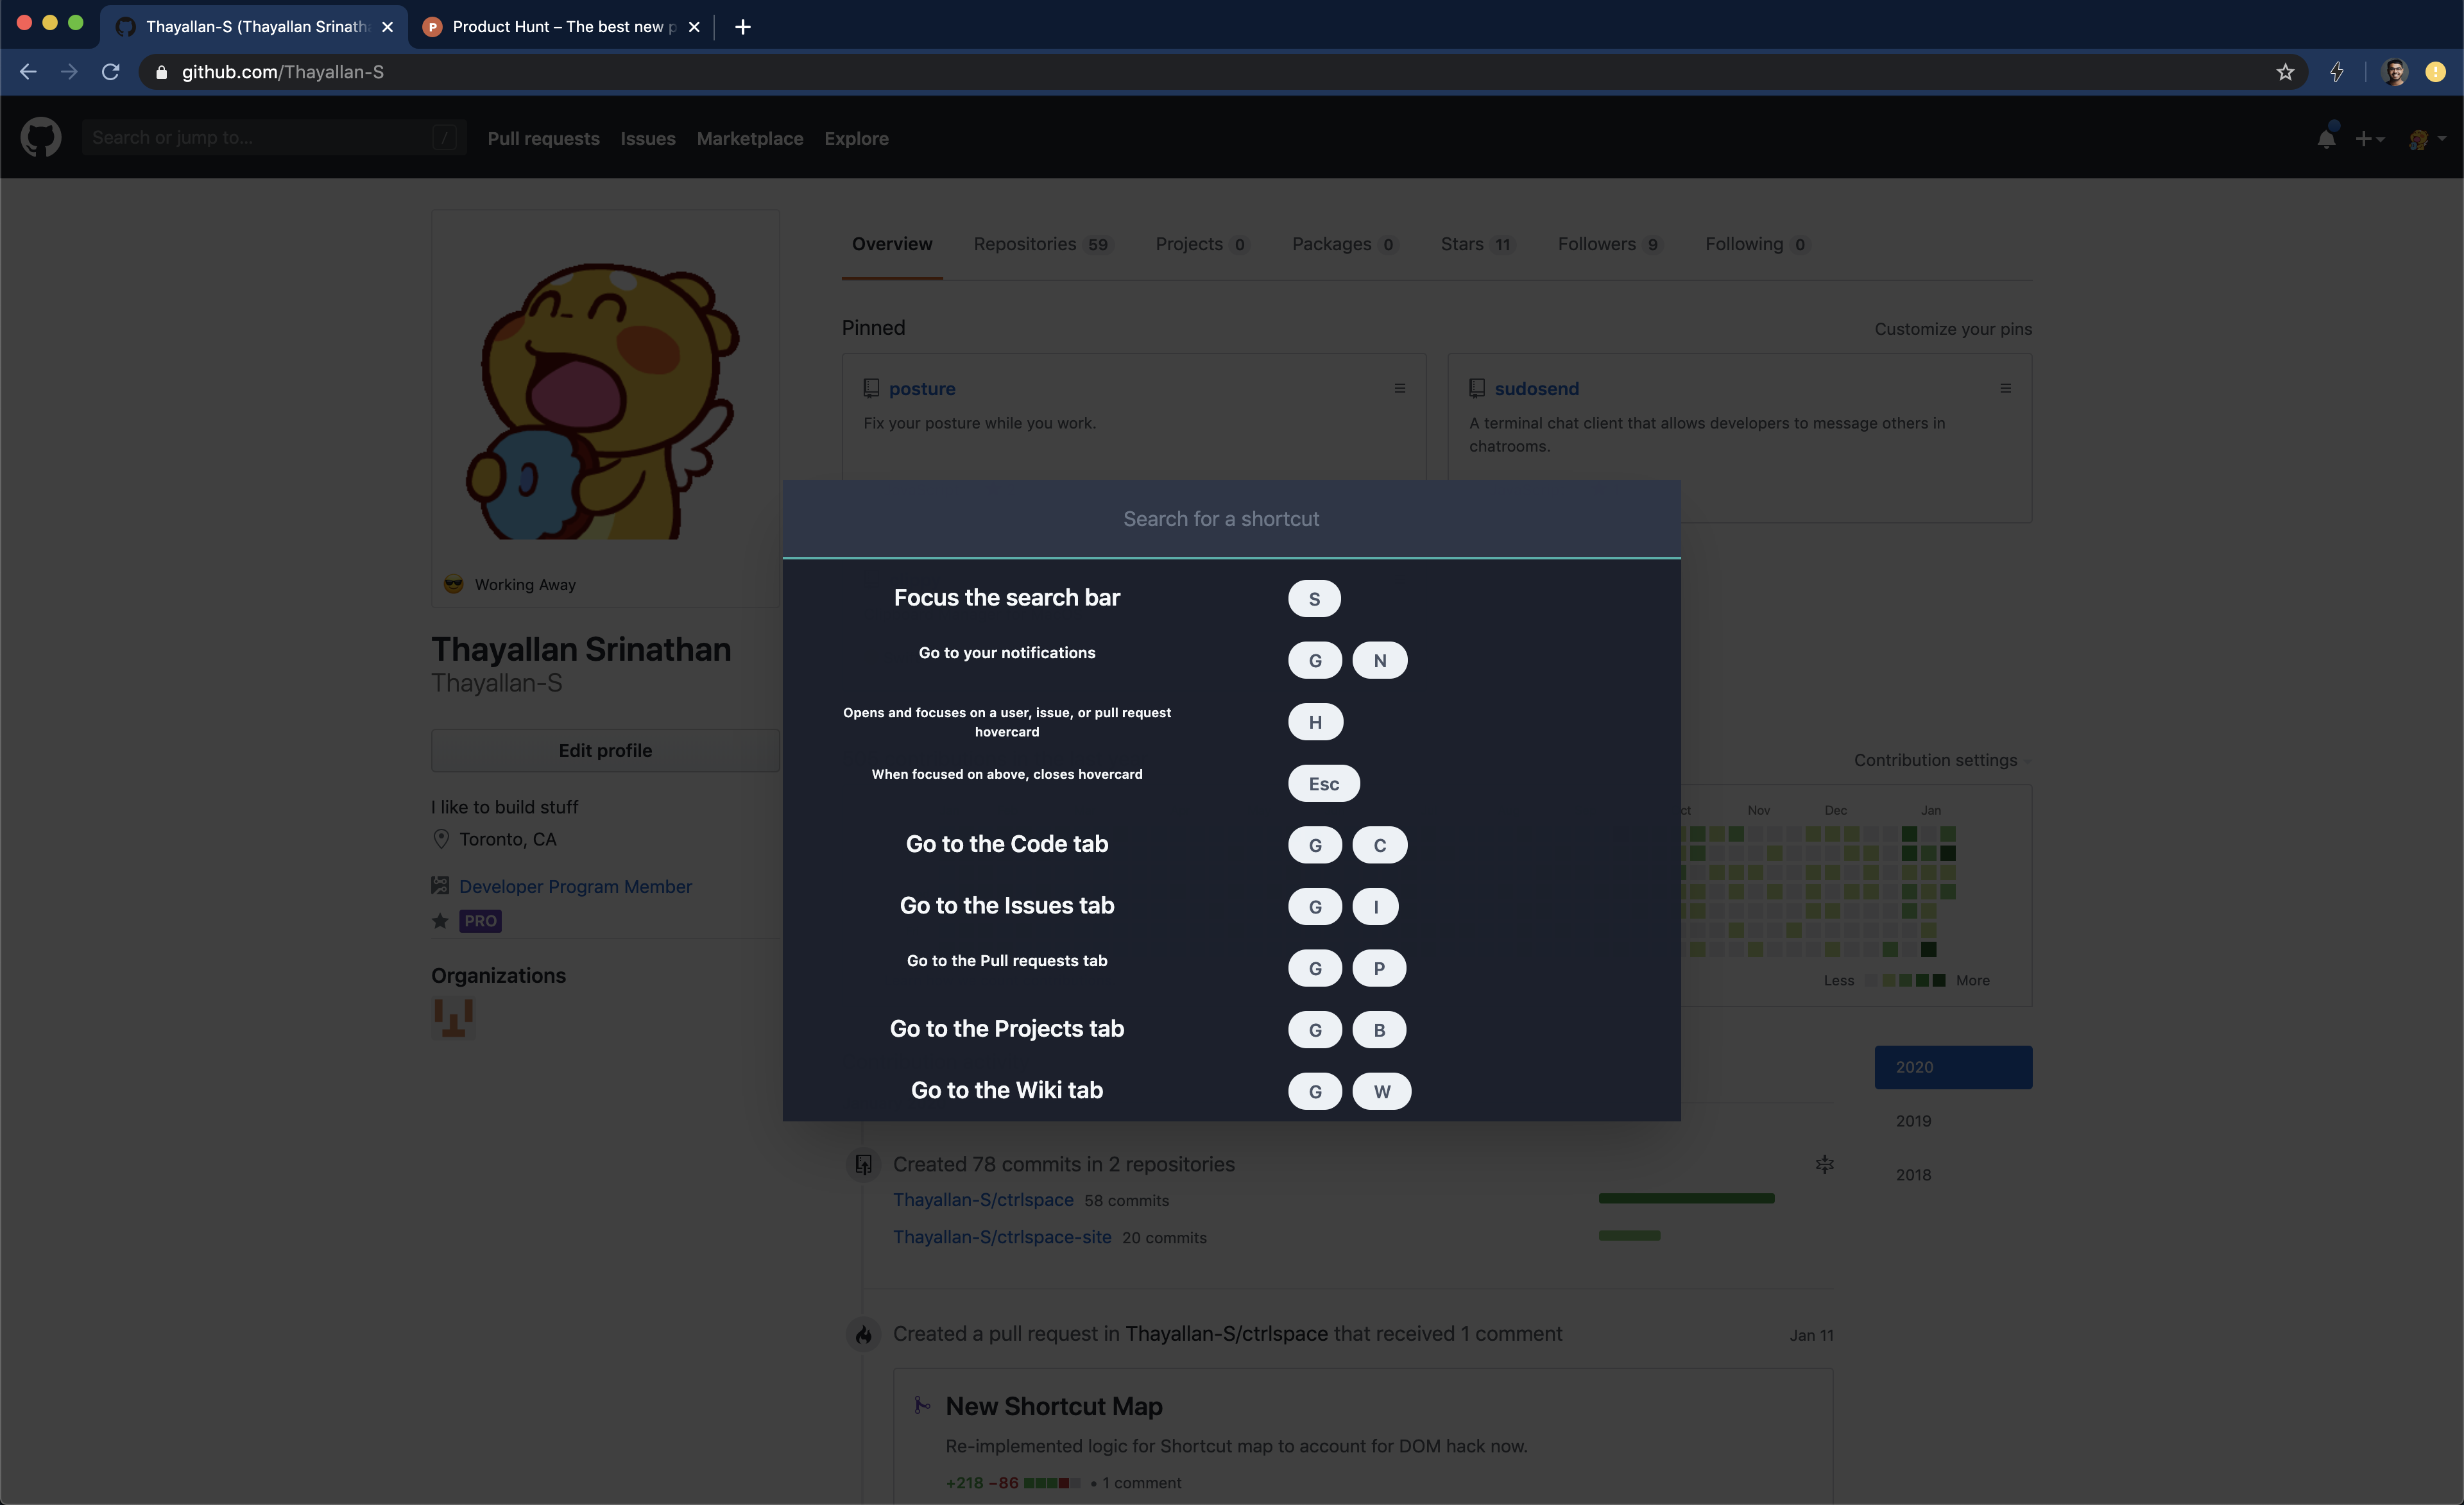Open the notifications bell icon
The height and width of the screenshot is (1505, 2464).
pyautogui.click(x=2326, y=138)
